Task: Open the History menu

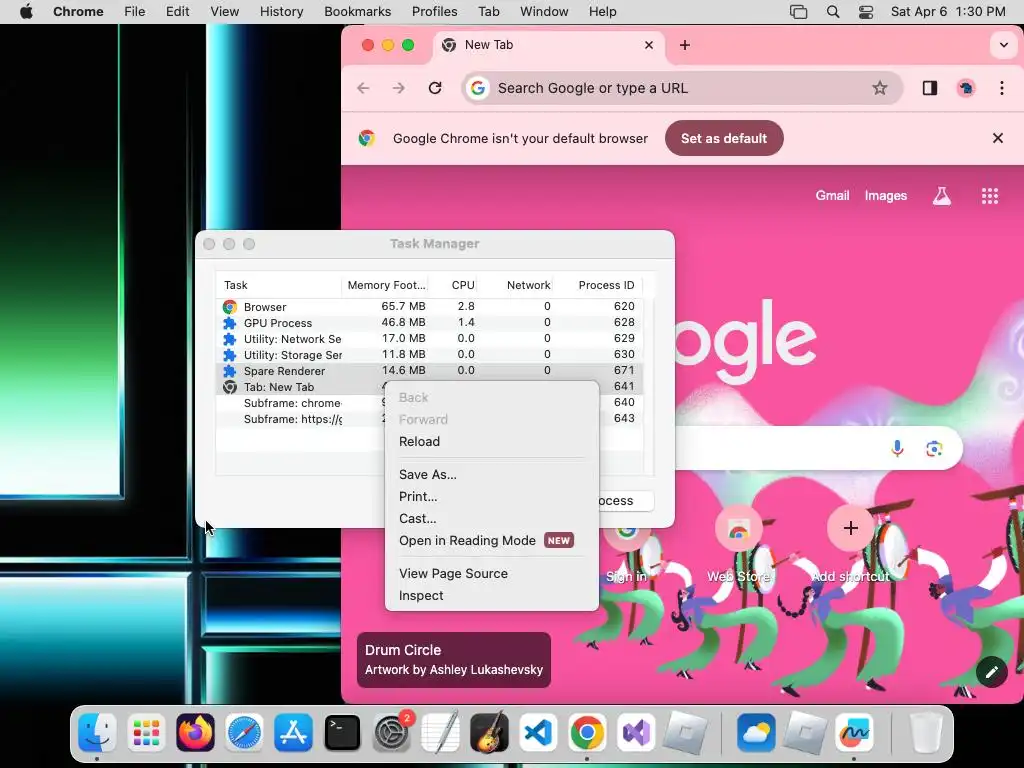Action: coord(281,12)
